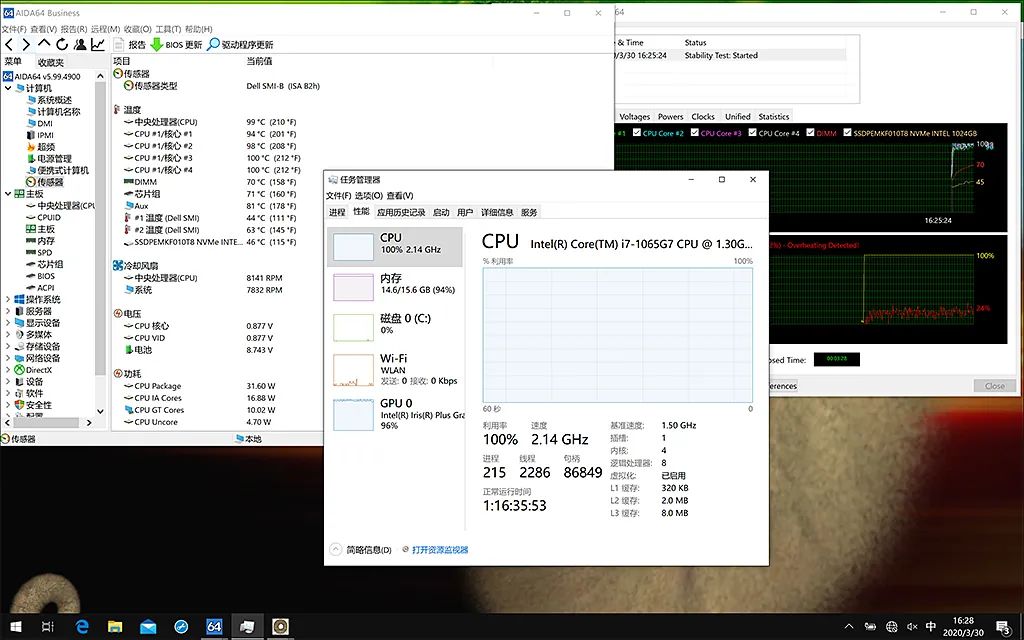Open Task Manager 选项(O) menu
Image resolution: width=1024 pixels, height=640 pixels.
368,196
